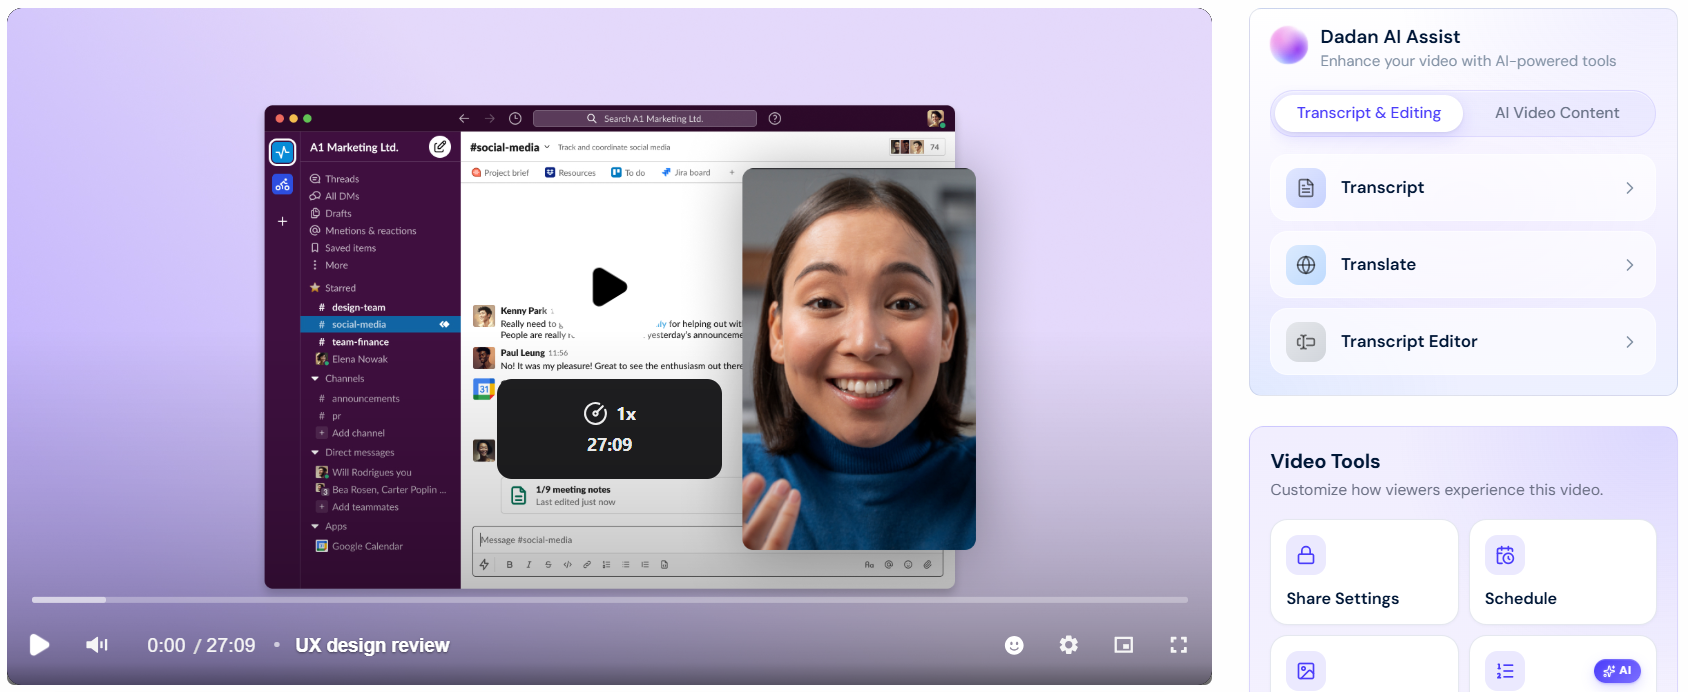The width and height of the screenshot is (1688, 692).
Task: Open Share Settings card
Action: coord(1364,572)
